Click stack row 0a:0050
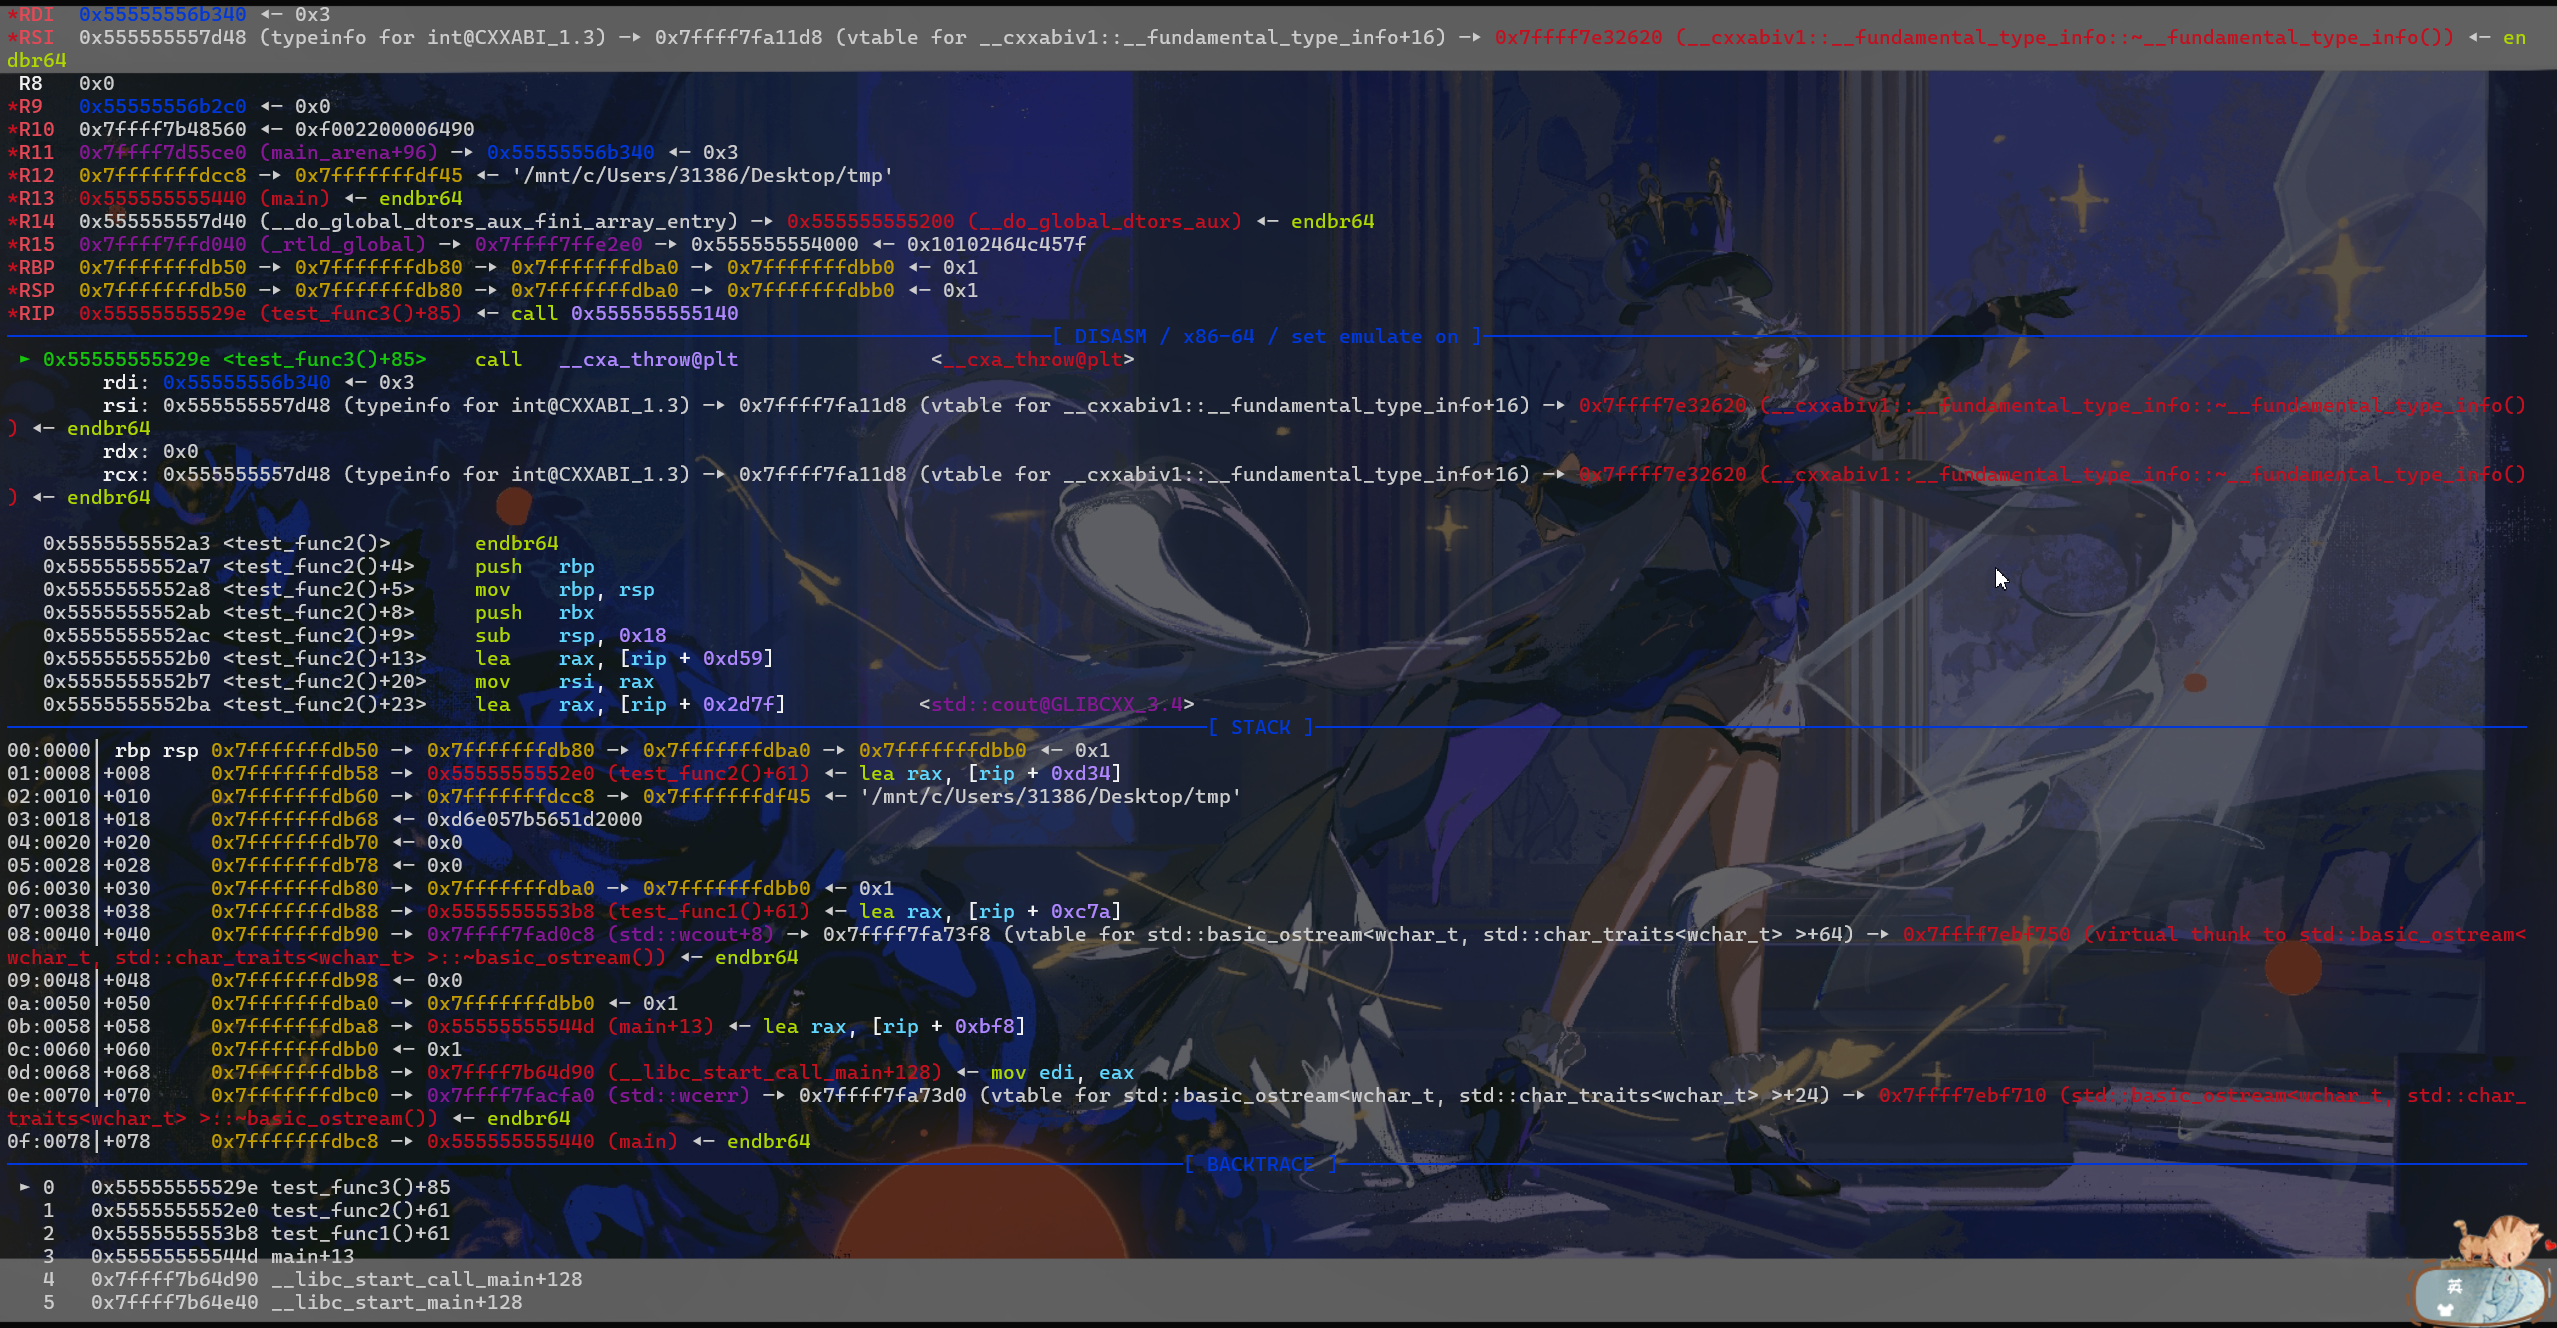This screenshot has height=1328, width=2557. tap(342, 1003)
